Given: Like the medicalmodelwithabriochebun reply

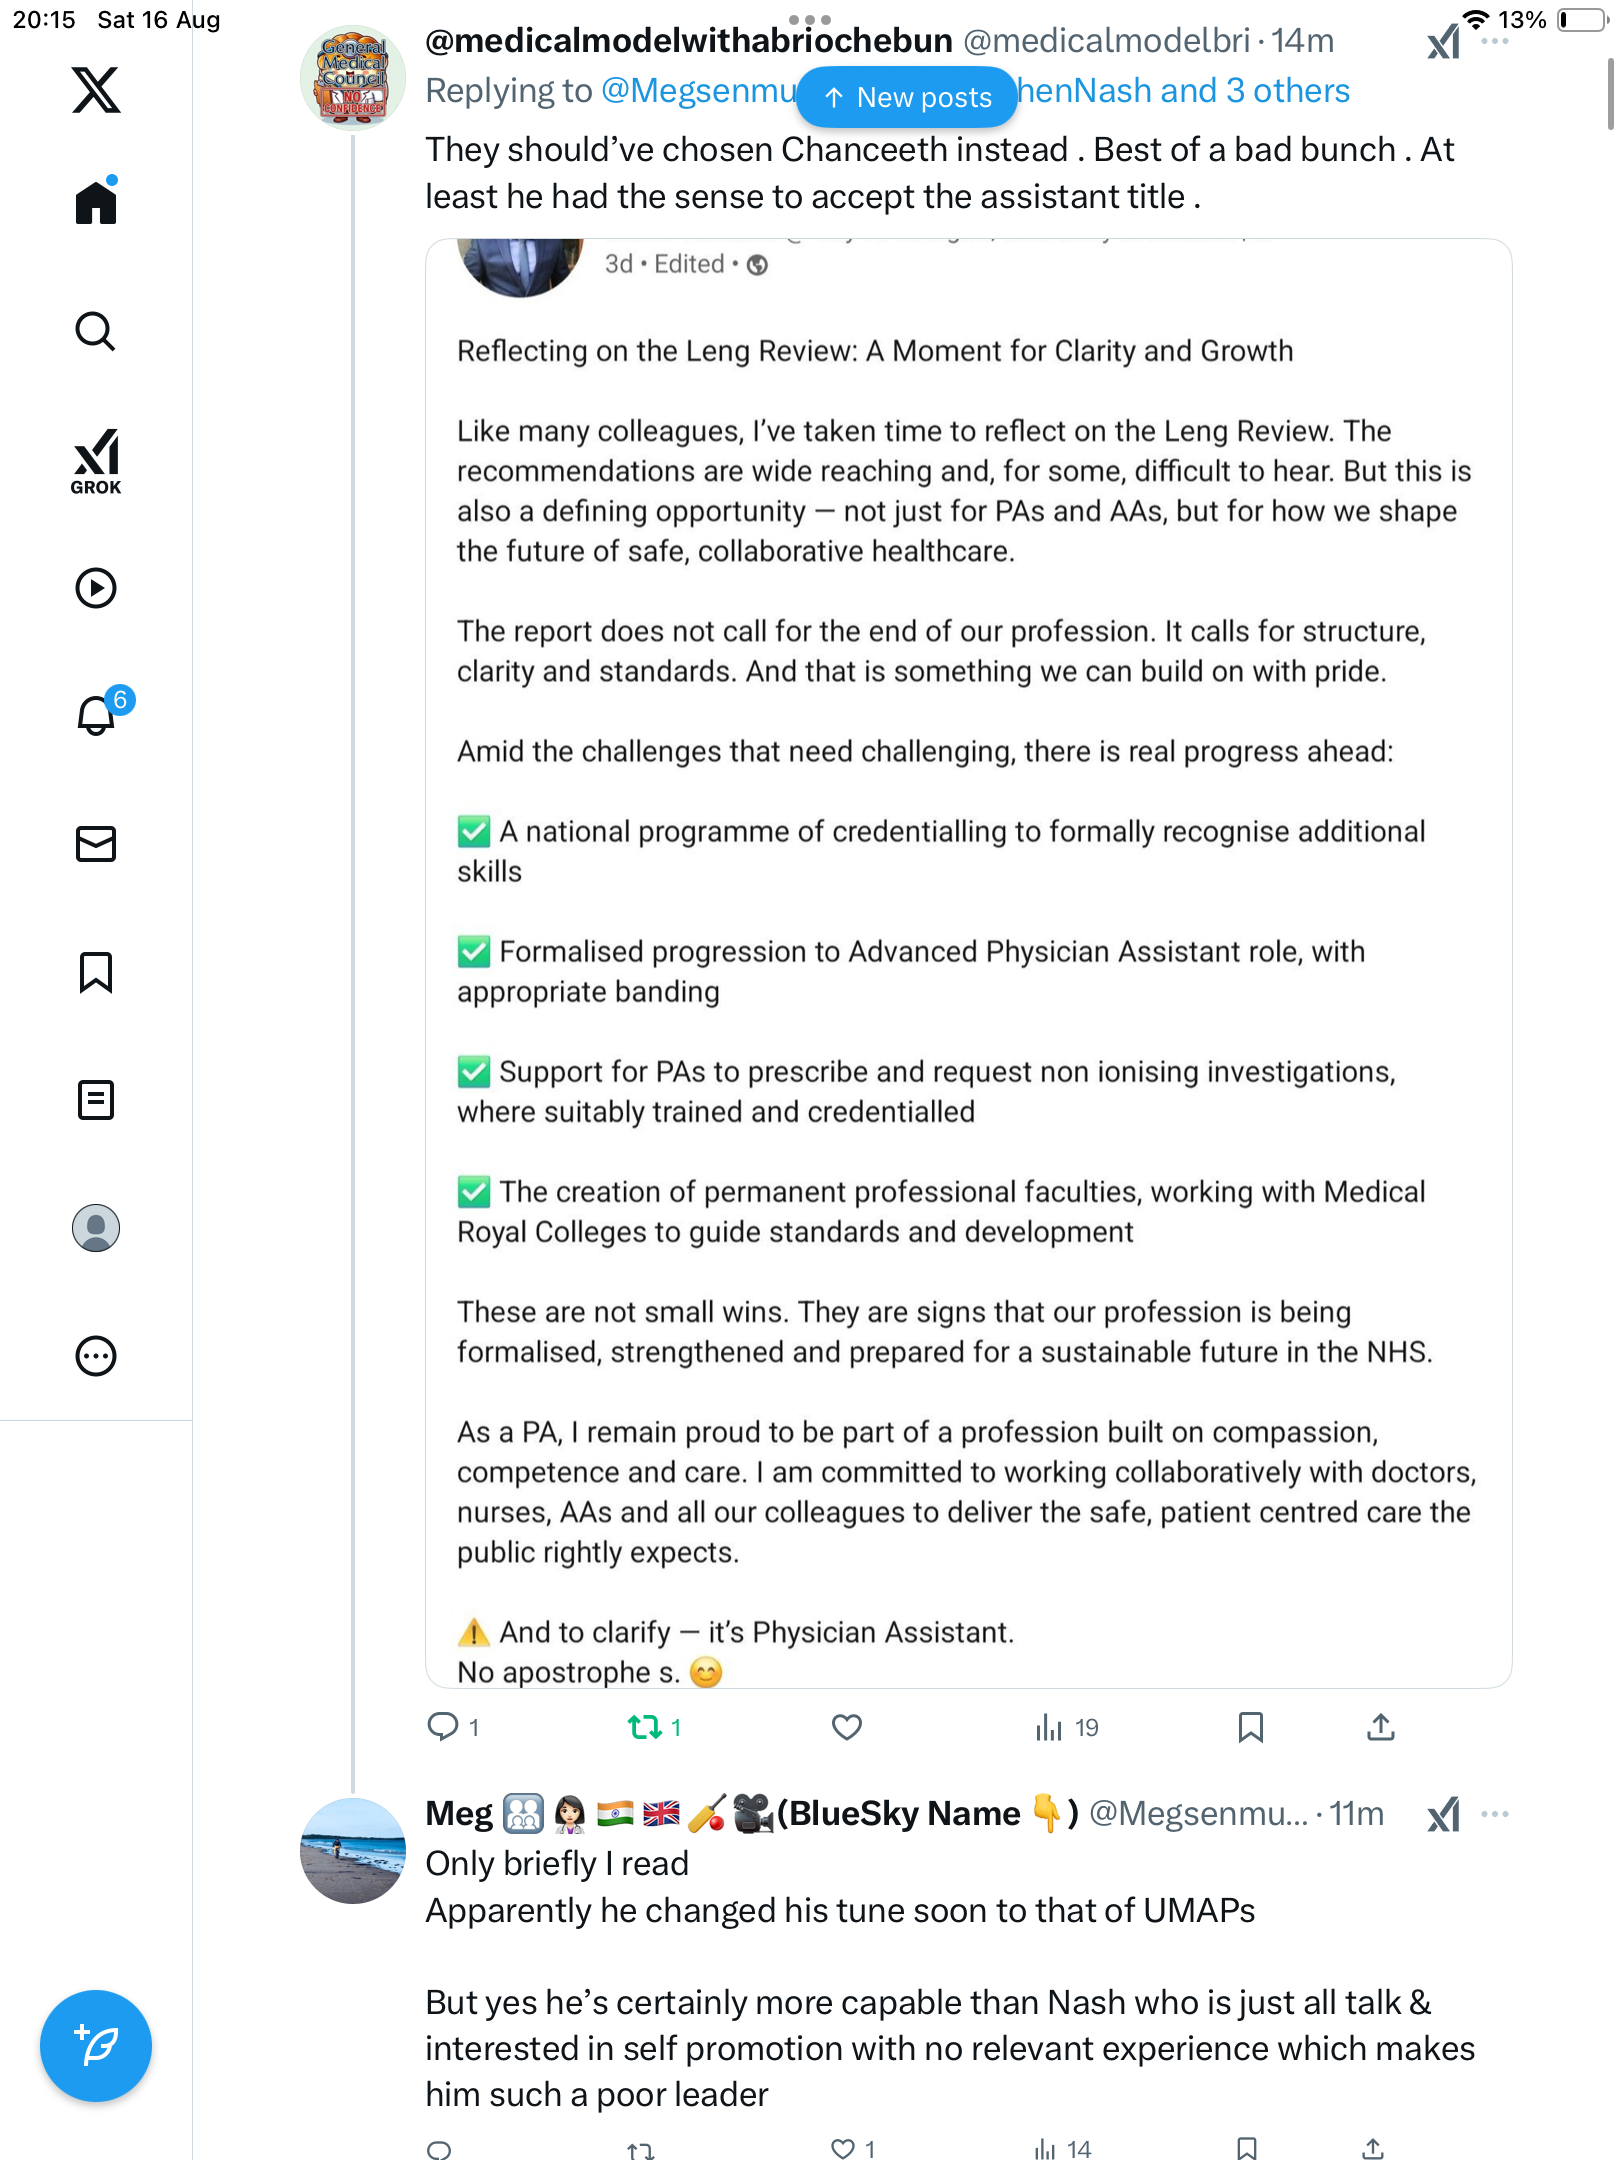Looking at the screenshot, I should point(846,1727).
